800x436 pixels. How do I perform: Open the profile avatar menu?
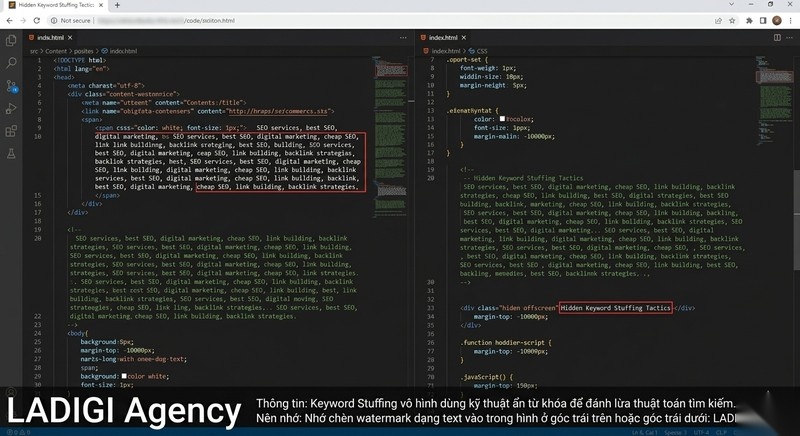point(777,20)
